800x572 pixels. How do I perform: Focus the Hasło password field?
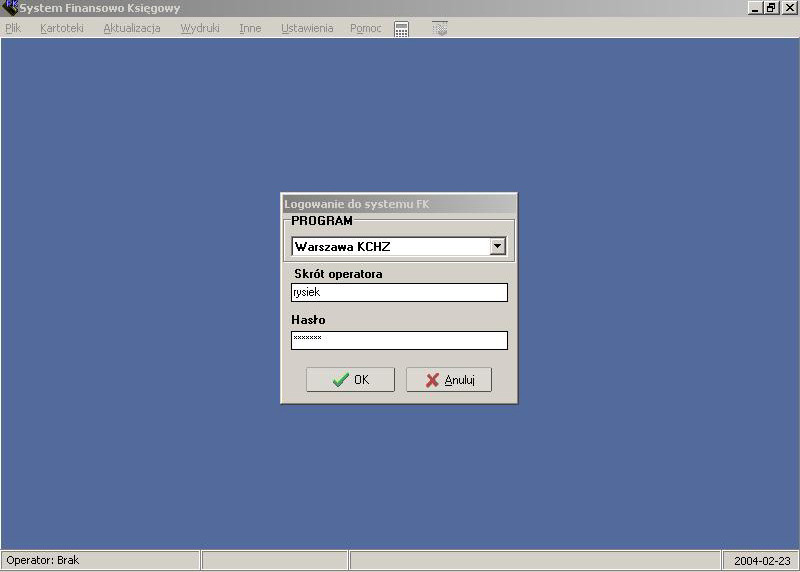[399, 340]
